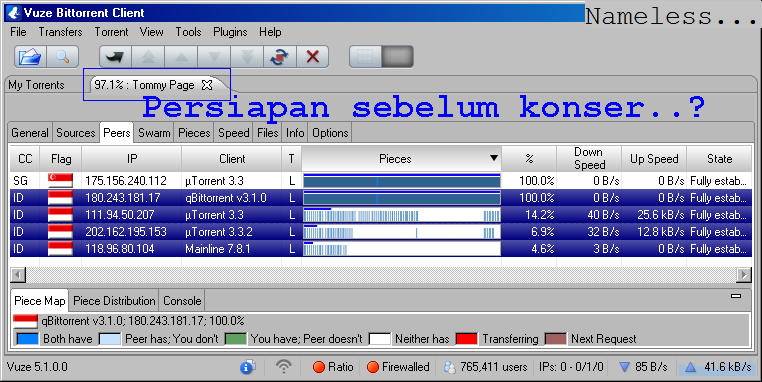Screen dimensions: 762x382
Task: Move torrent to bottom of queue
Action: tap(247, 57)
